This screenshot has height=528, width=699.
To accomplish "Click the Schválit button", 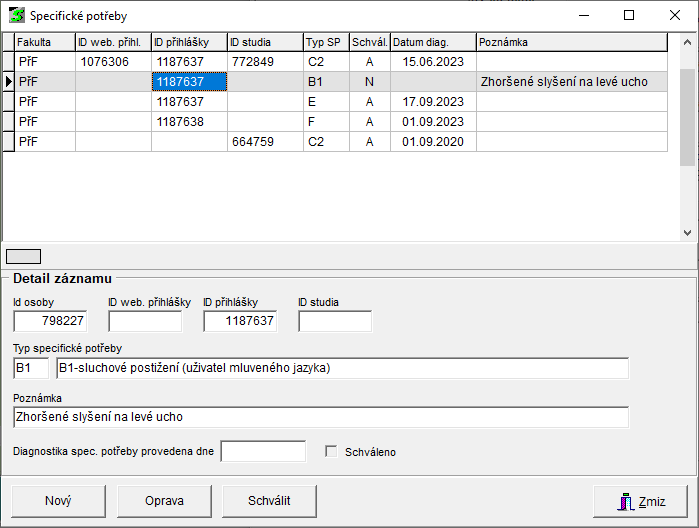I will 269,501.
